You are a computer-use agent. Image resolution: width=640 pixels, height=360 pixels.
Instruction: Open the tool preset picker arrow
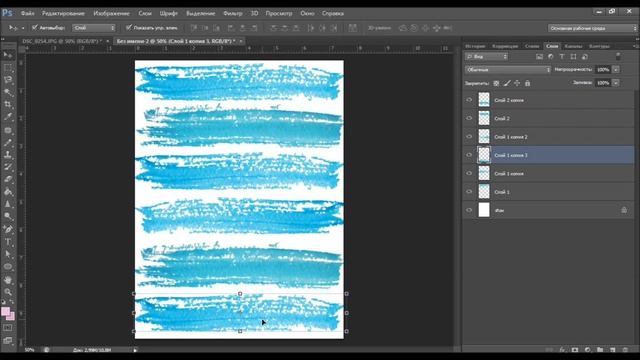(x=23, y=28)
